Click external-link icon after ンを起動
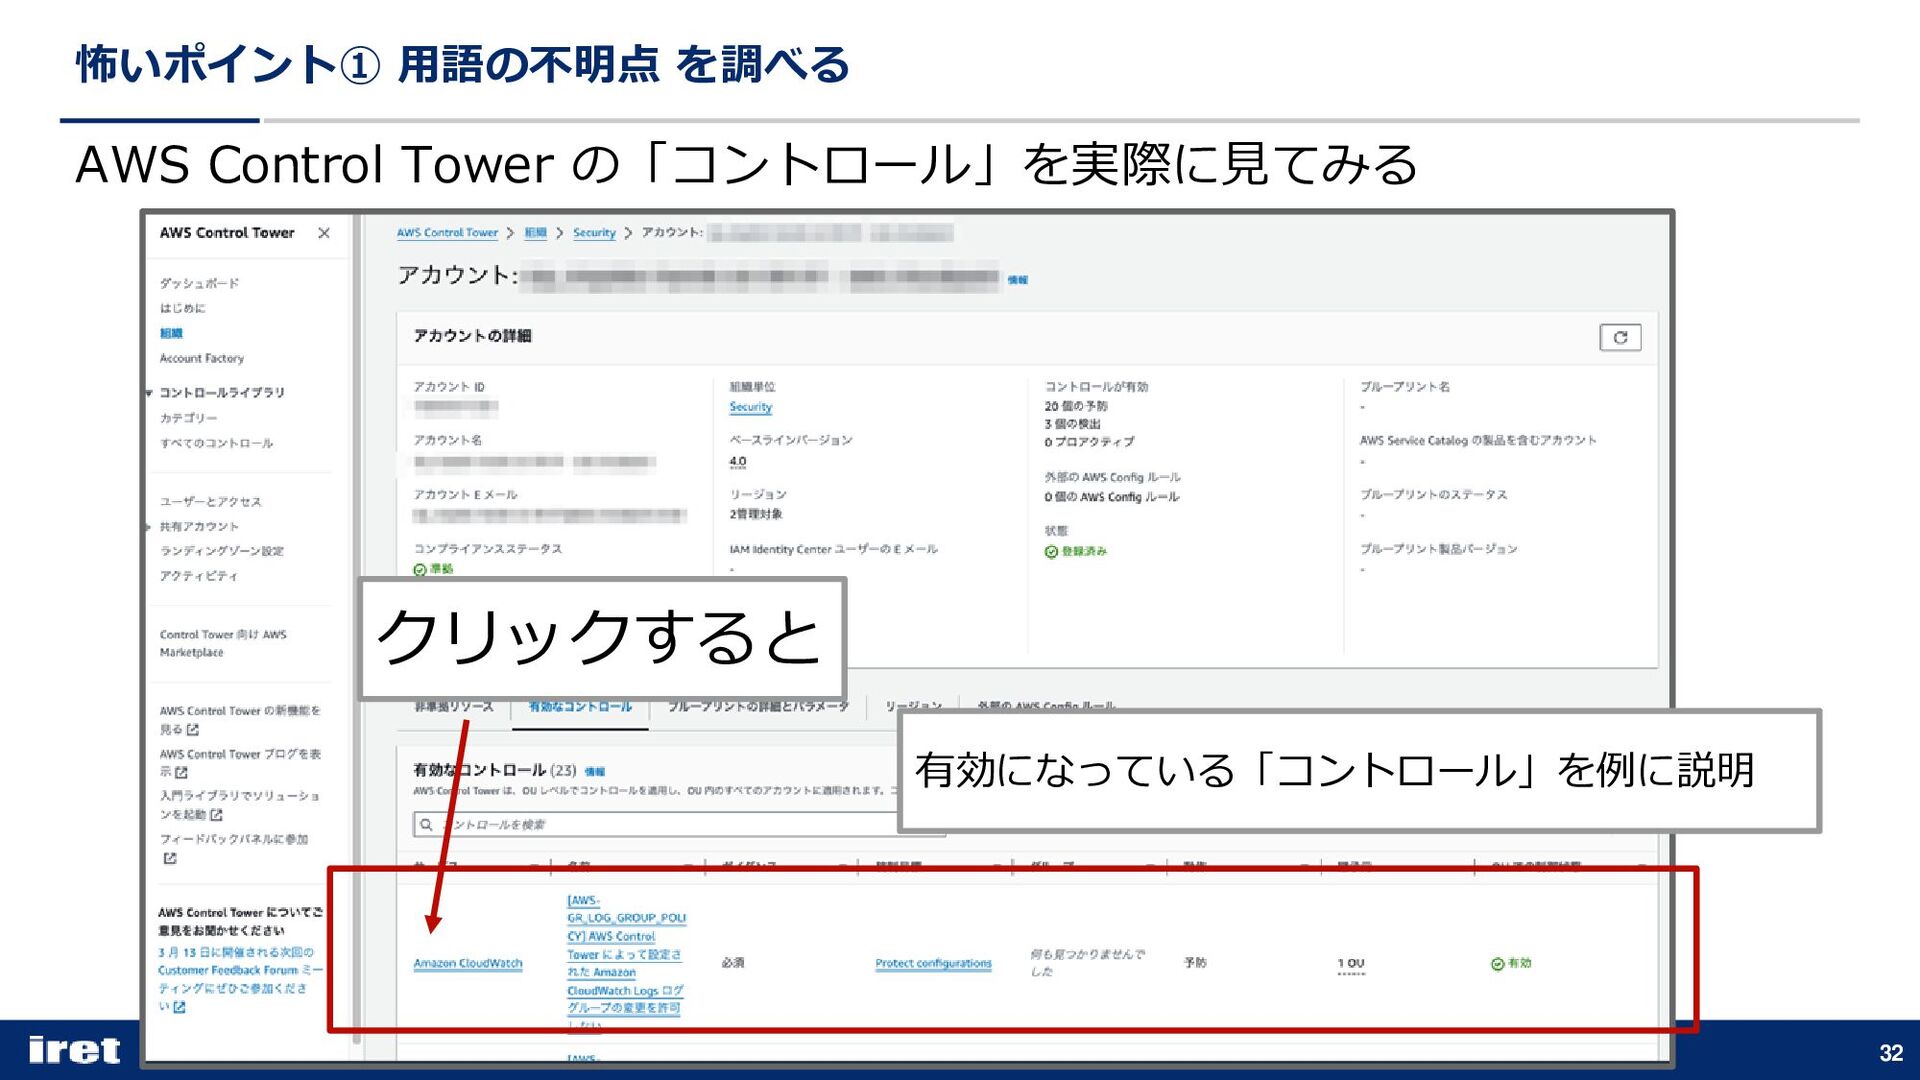 (x=216, y=815)
